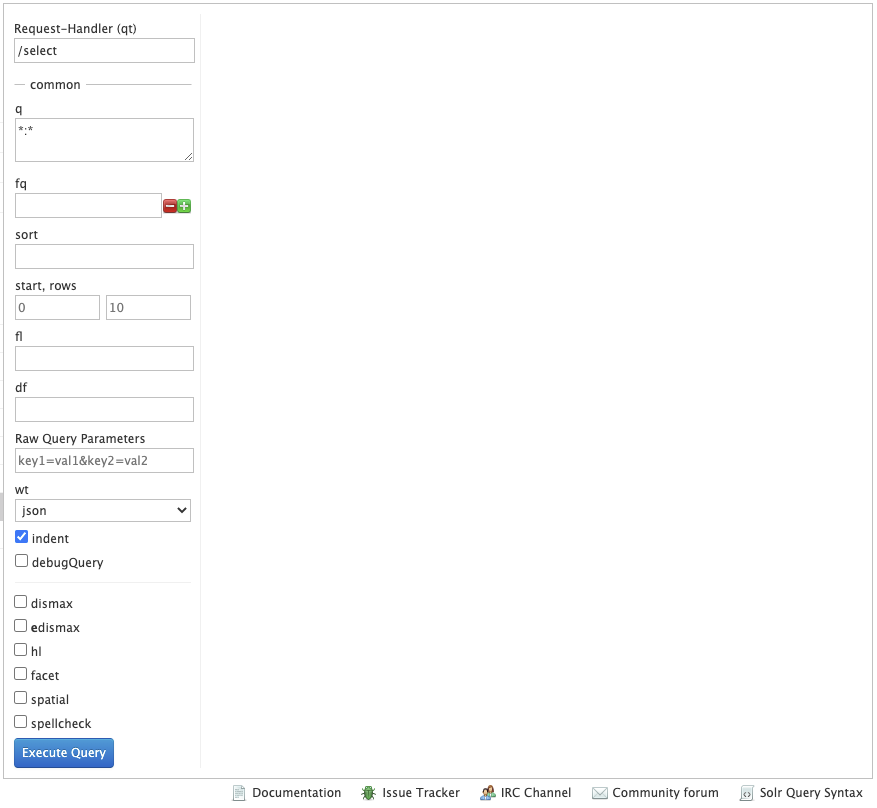Click the wt label text
The image size is (877, 808).
point(22,490)
